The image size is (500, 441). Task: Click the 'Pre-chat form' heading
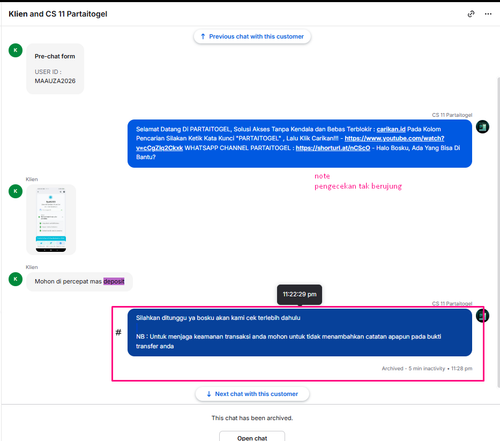55,56
